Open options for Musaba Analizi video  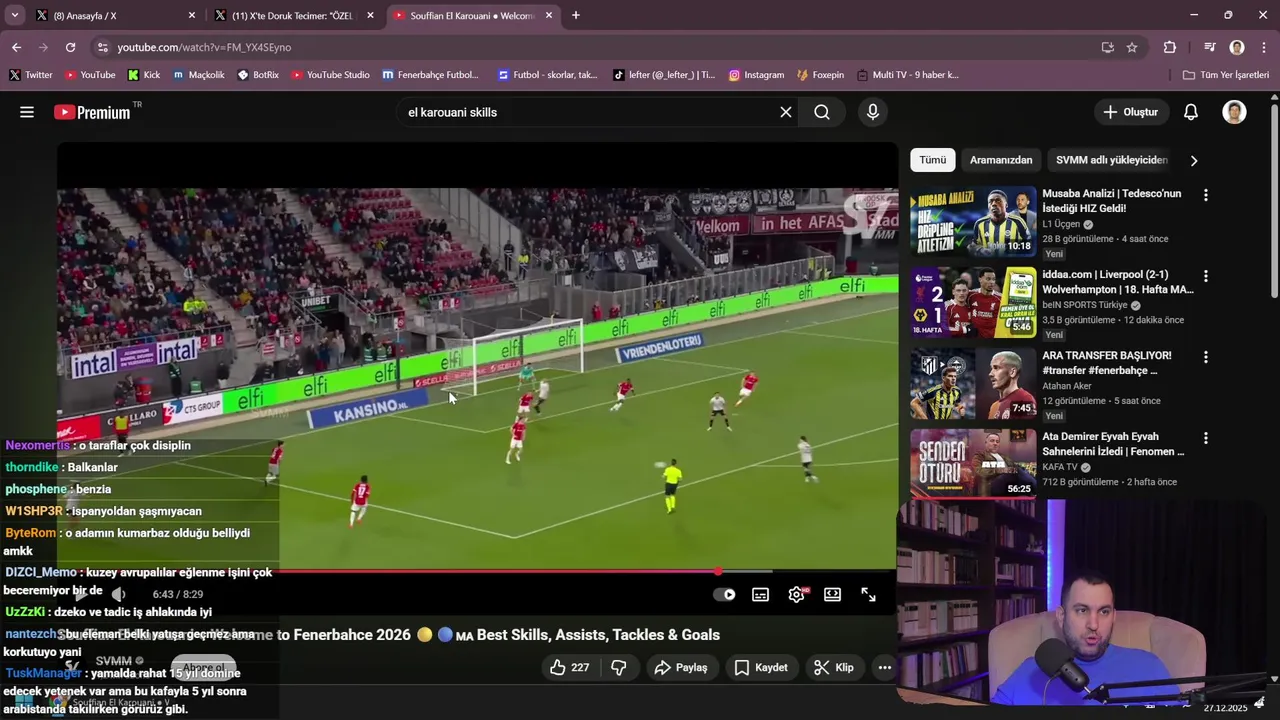[x=1205, y=195]
